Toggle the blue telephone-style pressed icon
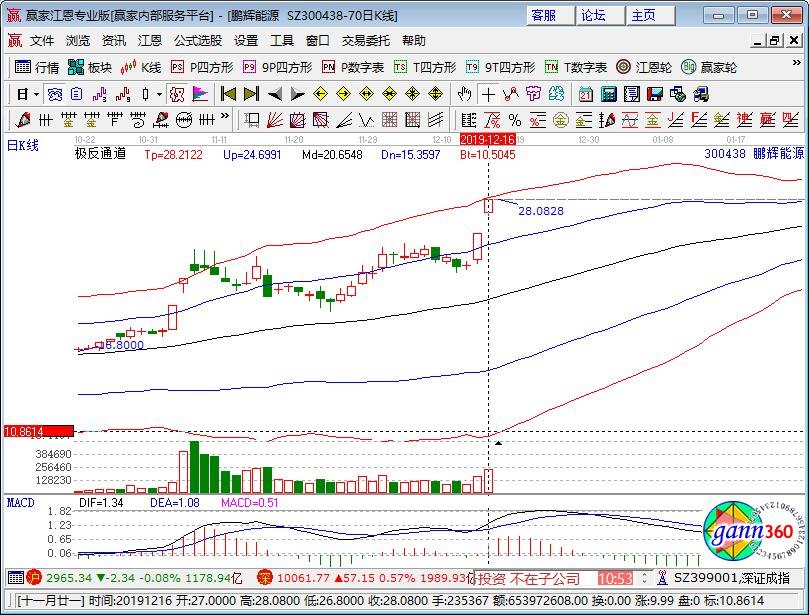Image resolution: width=809 pixels, height=615 pixels. coord(55,94)
